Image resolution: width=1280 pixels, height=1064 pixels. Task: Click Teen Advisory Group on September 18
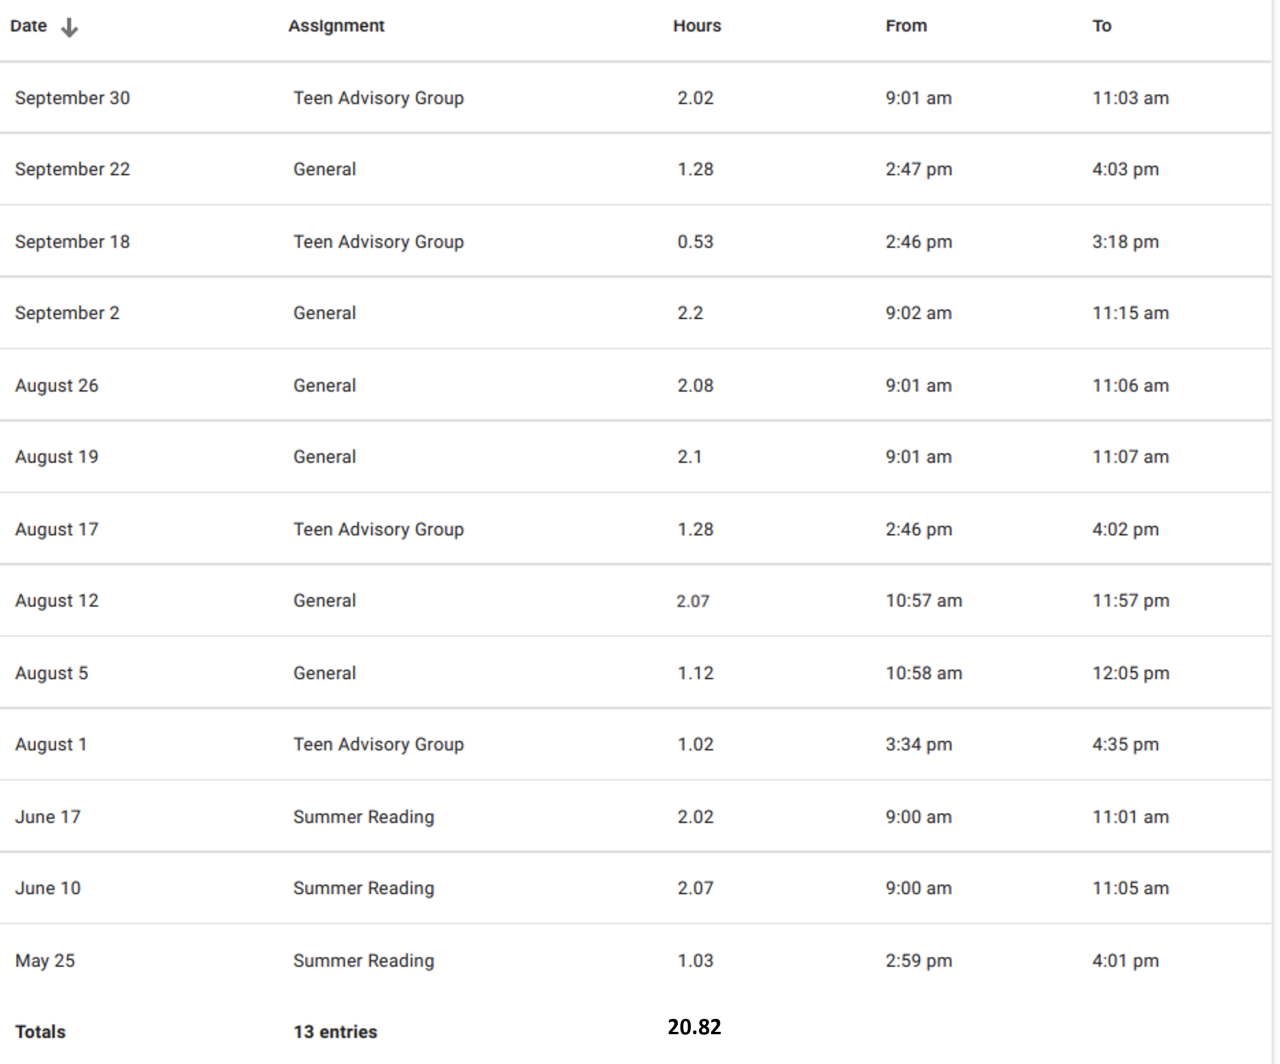pyautogui.click(x=378, y=242)
